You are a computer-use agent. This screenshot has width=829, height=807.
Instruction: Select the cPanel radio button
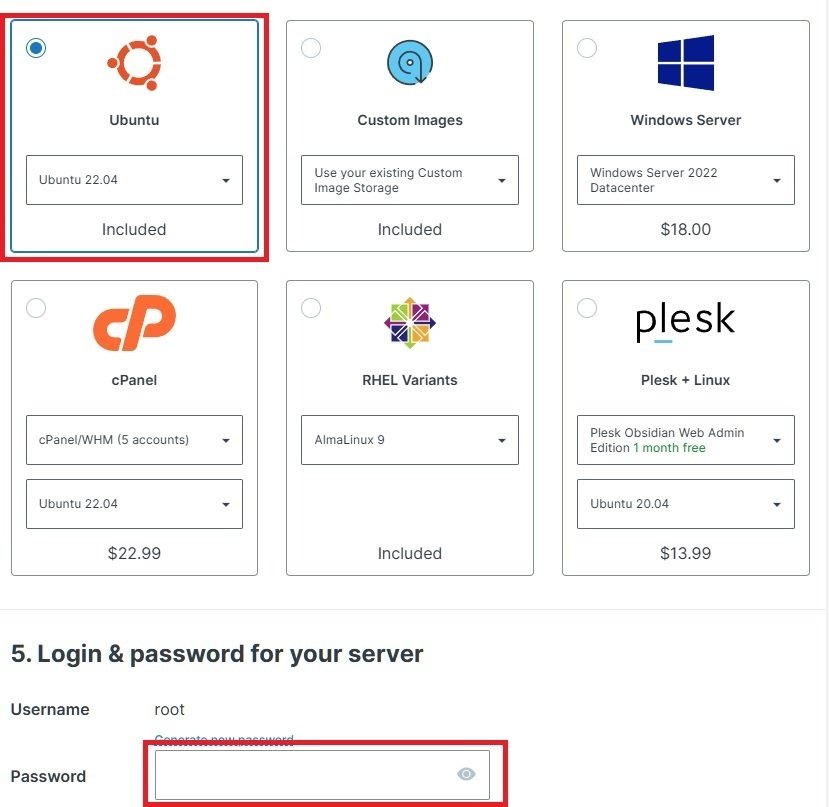(x=36, y=308)
